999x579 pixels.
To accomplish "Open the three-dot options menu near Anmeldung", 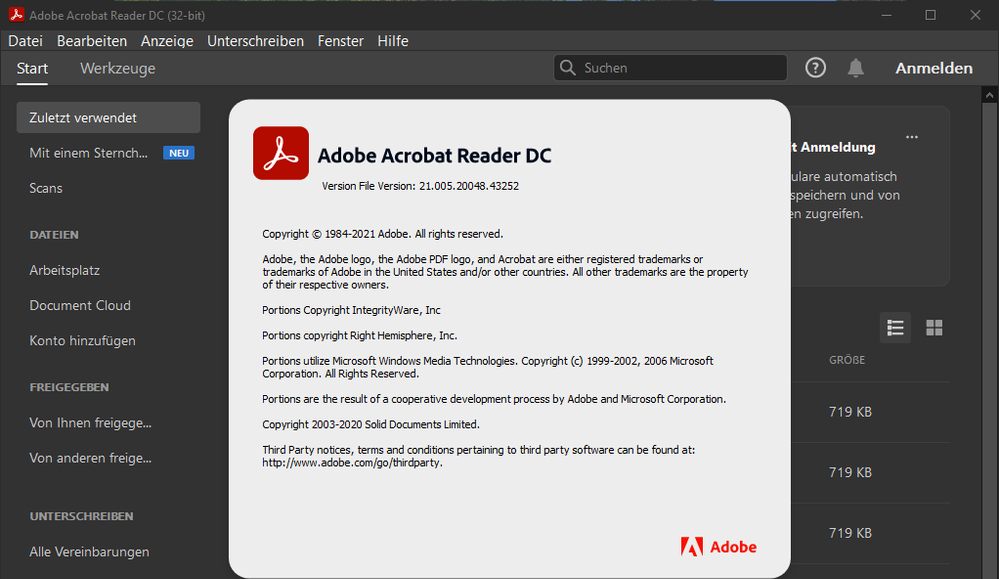I will 911,137.
